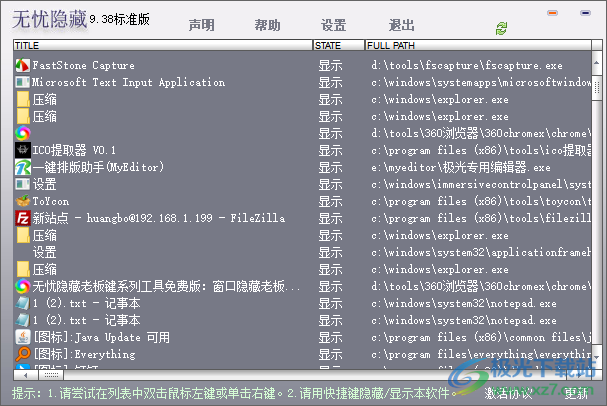Select the Microsoft Text Input Application row
The height and width of the screenshot is (406, 607).
pos(302,82)
